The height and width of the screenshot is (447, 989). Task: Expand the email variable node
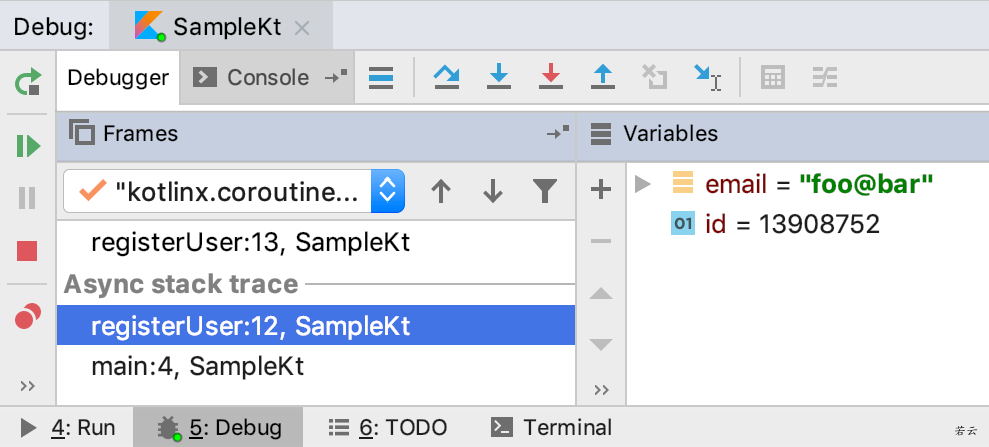coord(643,183)
